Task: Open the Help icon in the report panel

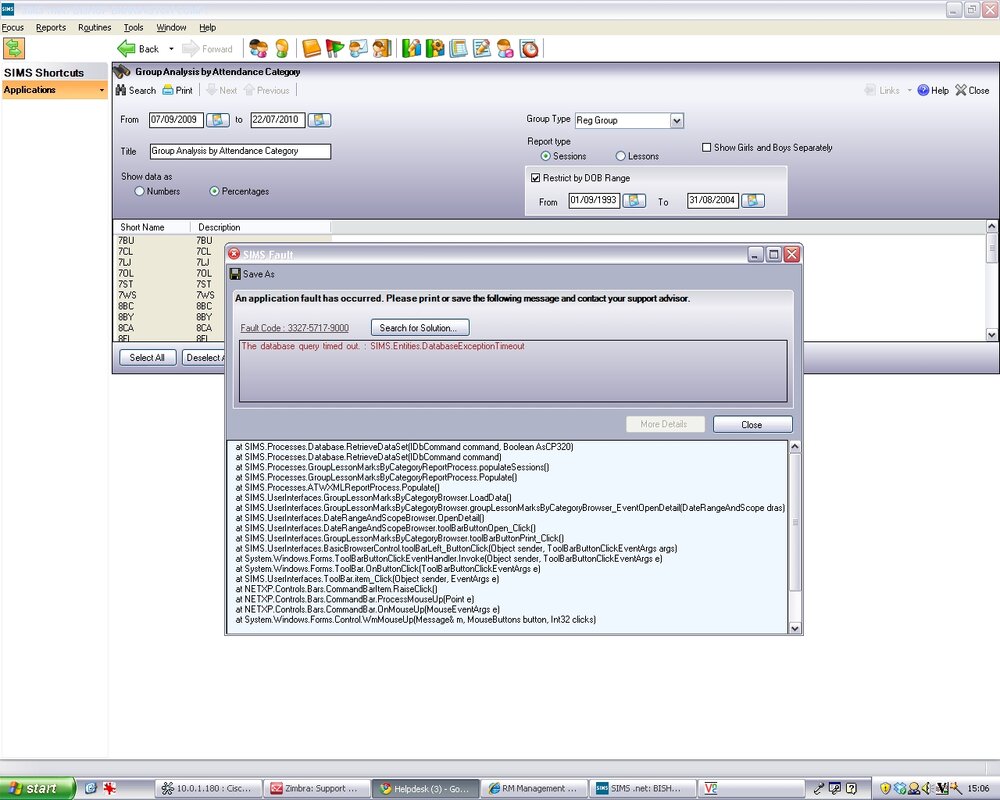Action: point(933,91)
